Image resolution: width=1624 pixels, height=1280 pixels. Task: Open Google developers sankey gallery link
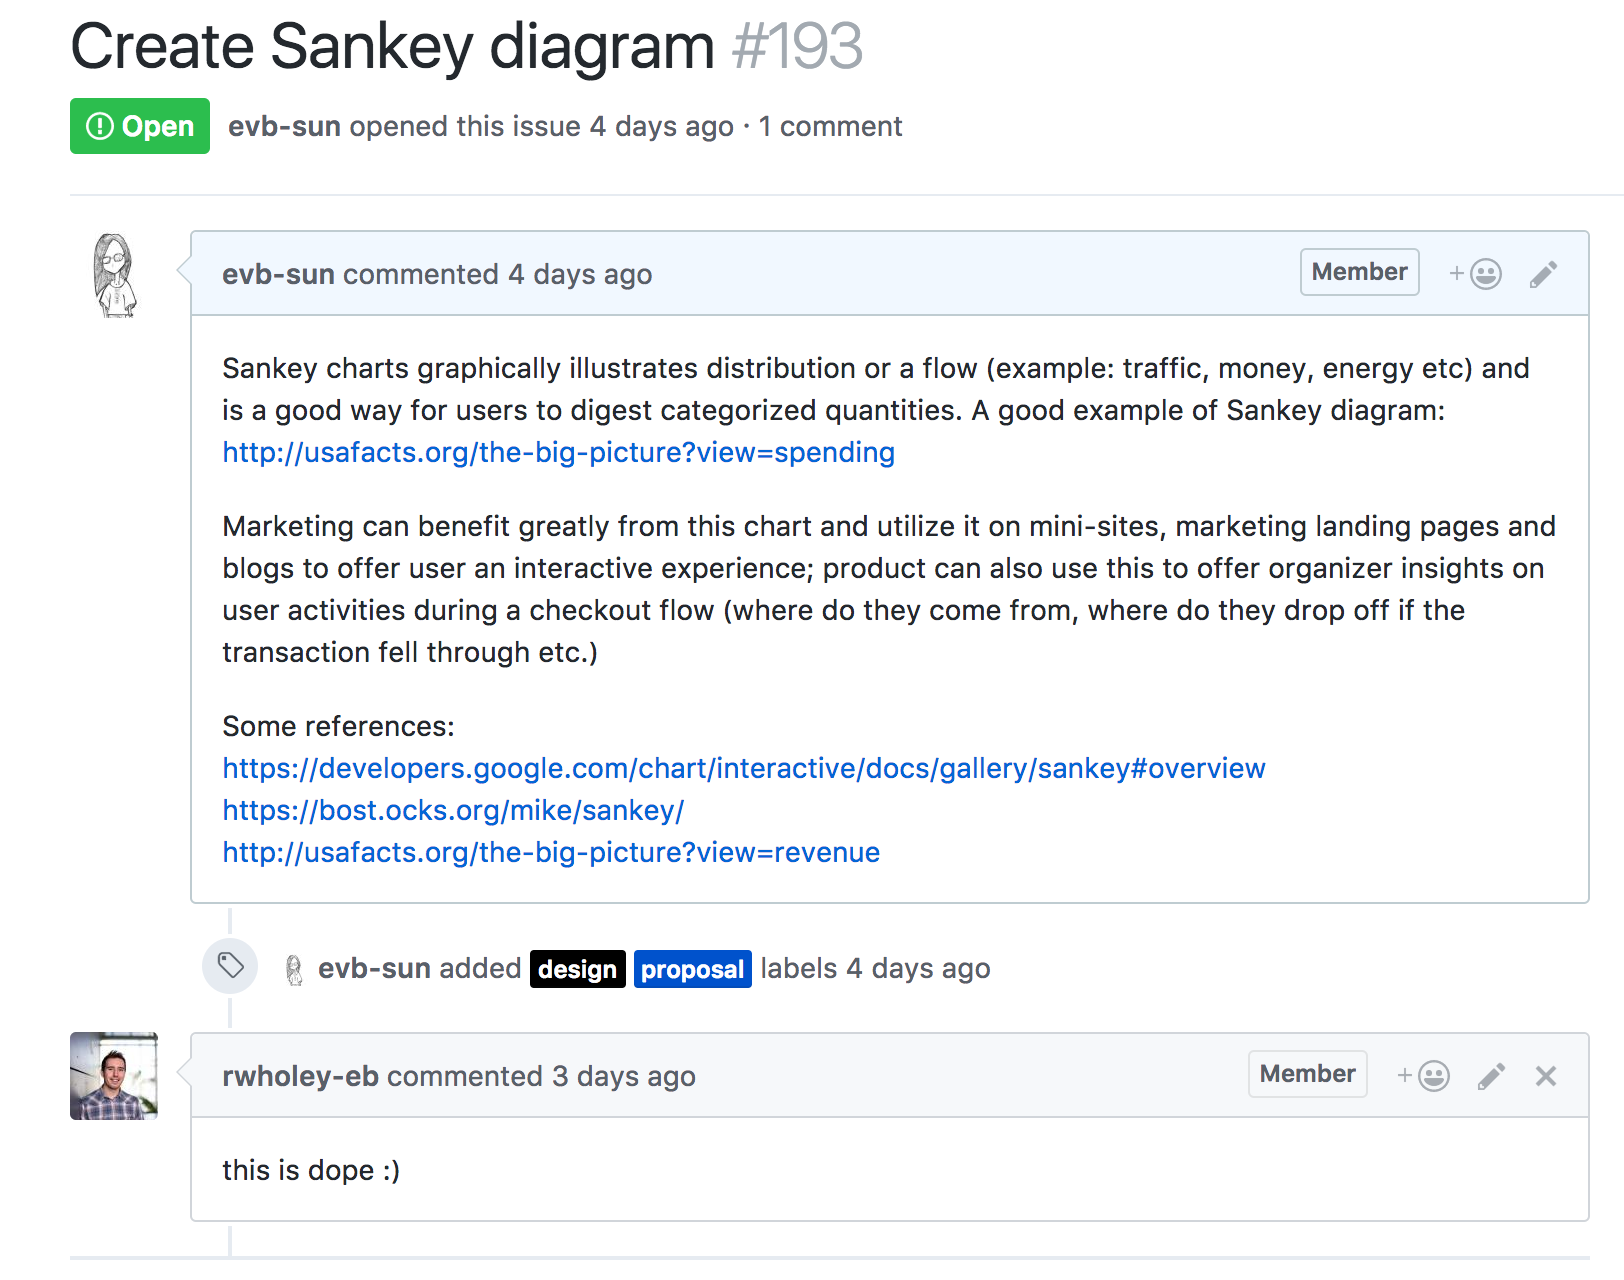(743, 768)
